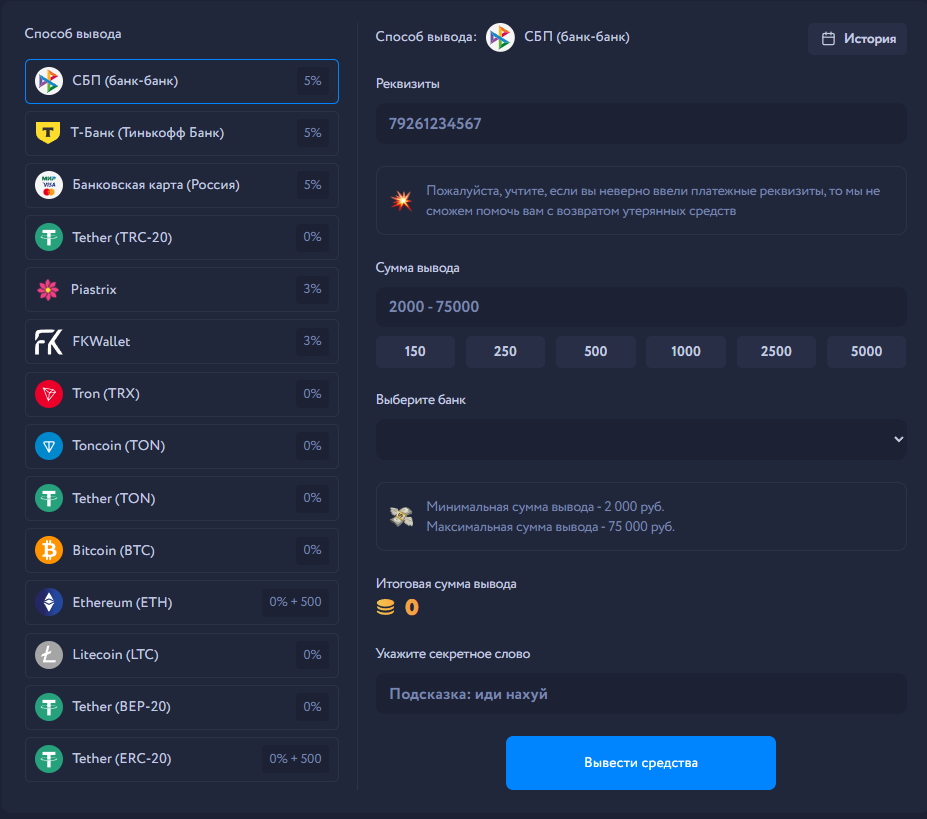Select the Toncoin (TON) icon
Screen dimensions: 927x819
pos(48,446)
